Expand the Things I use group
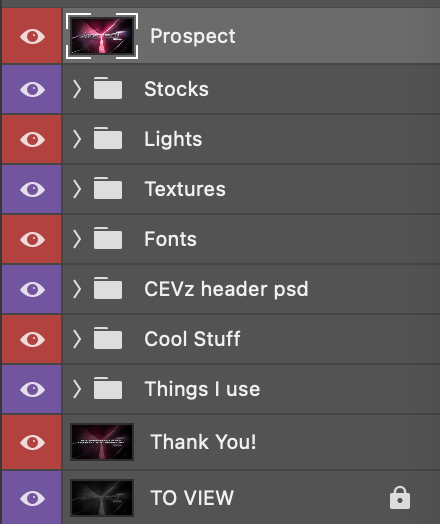Viewport: 440px width, 524px height. click(77, 389)
